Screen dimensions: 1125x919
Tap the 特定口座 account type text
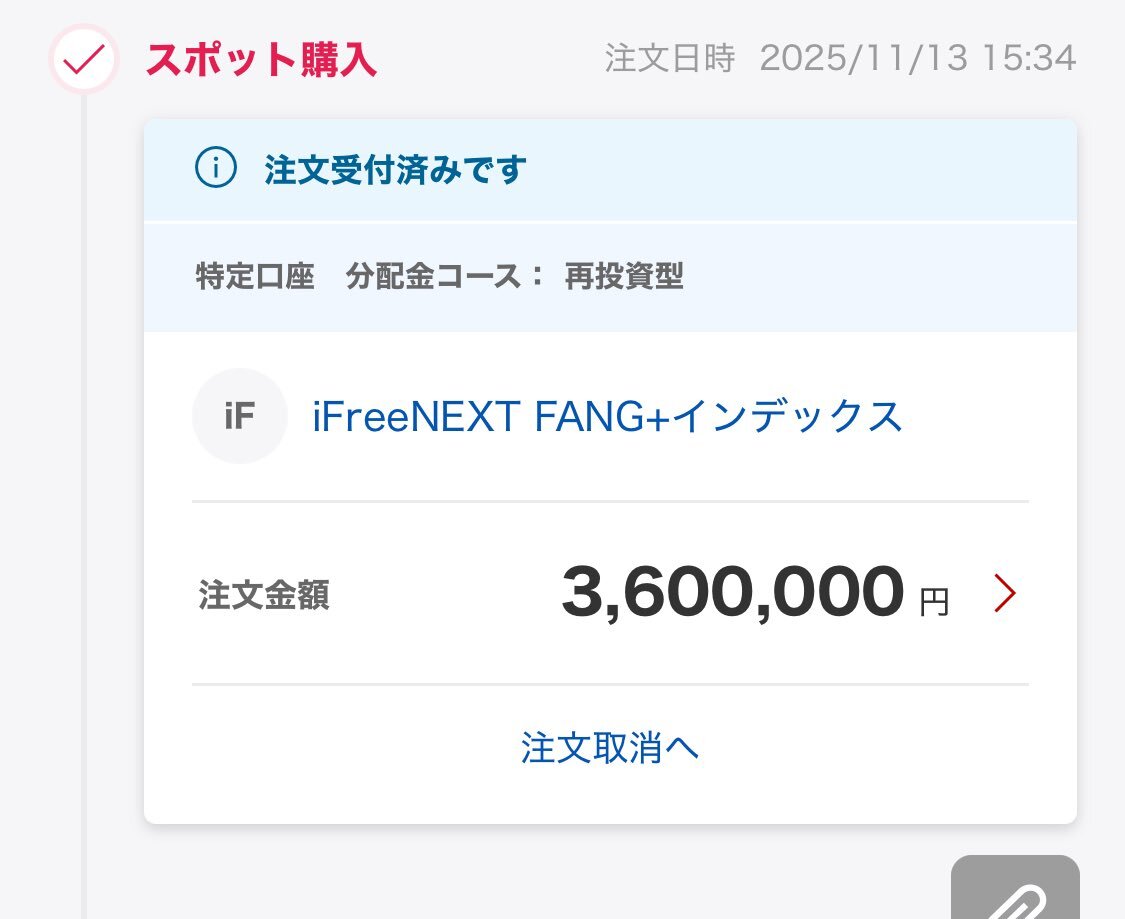(x=255, y=277)
